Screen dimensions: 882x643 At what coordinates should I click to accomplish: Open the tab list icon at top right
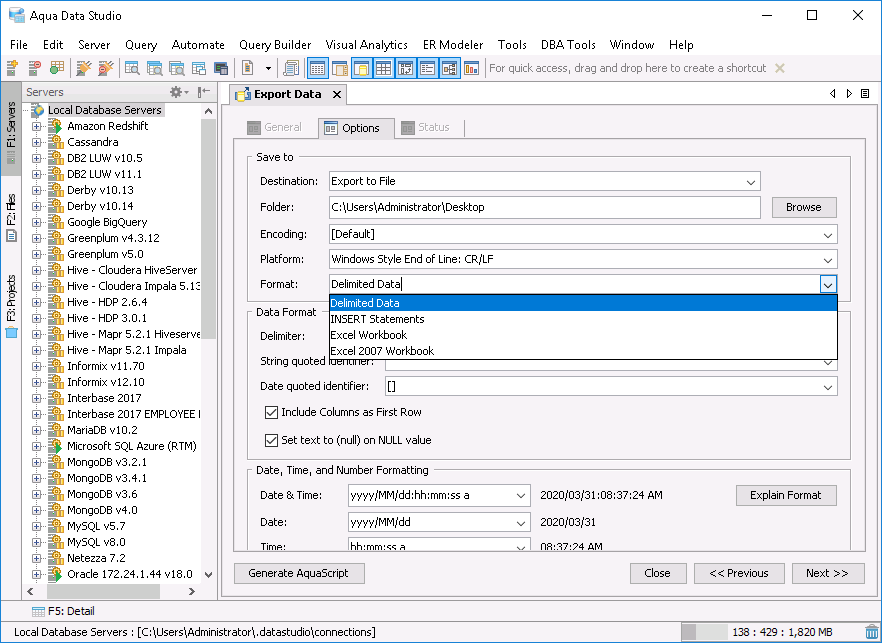click(865, 94)
